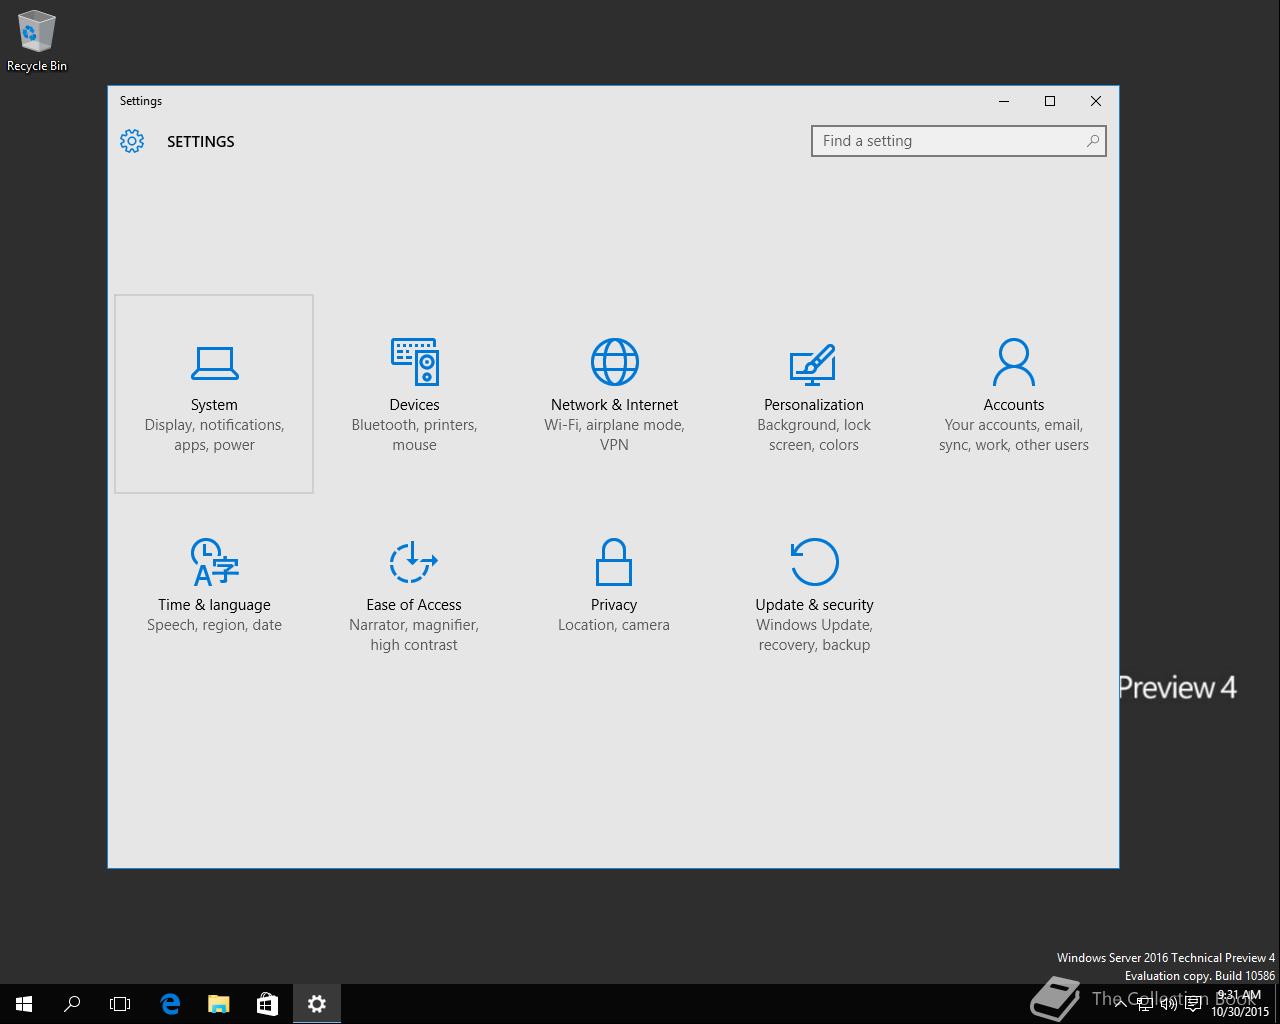Open the Recycle Bin on the desktop
Viewport: 1280px width, 1024px height.
(37, 42)
